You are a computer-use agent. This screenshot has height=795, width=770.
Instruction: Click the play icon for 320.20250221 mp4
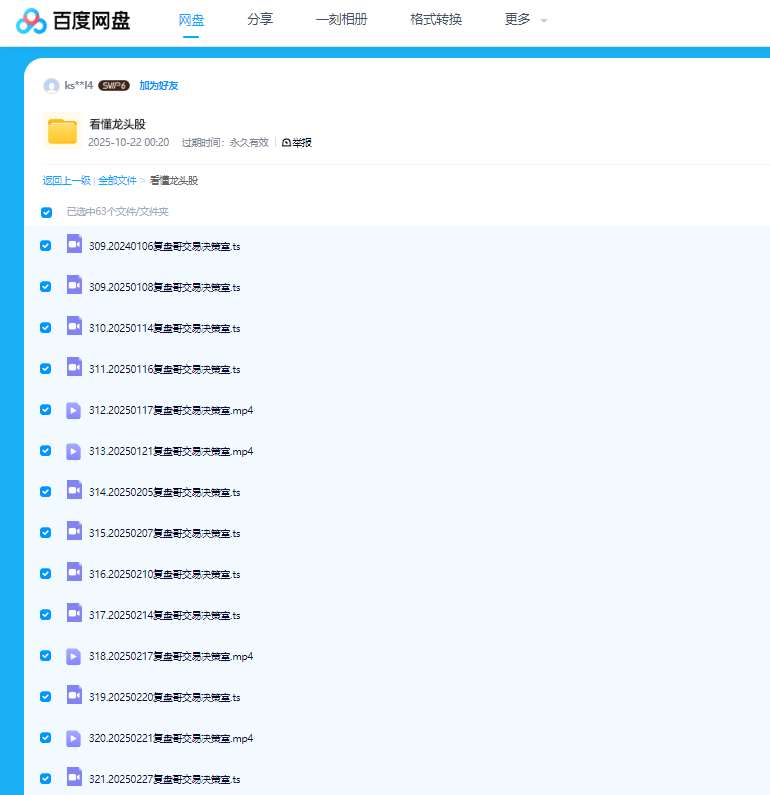pyautogui.click(x=74, y=738)
